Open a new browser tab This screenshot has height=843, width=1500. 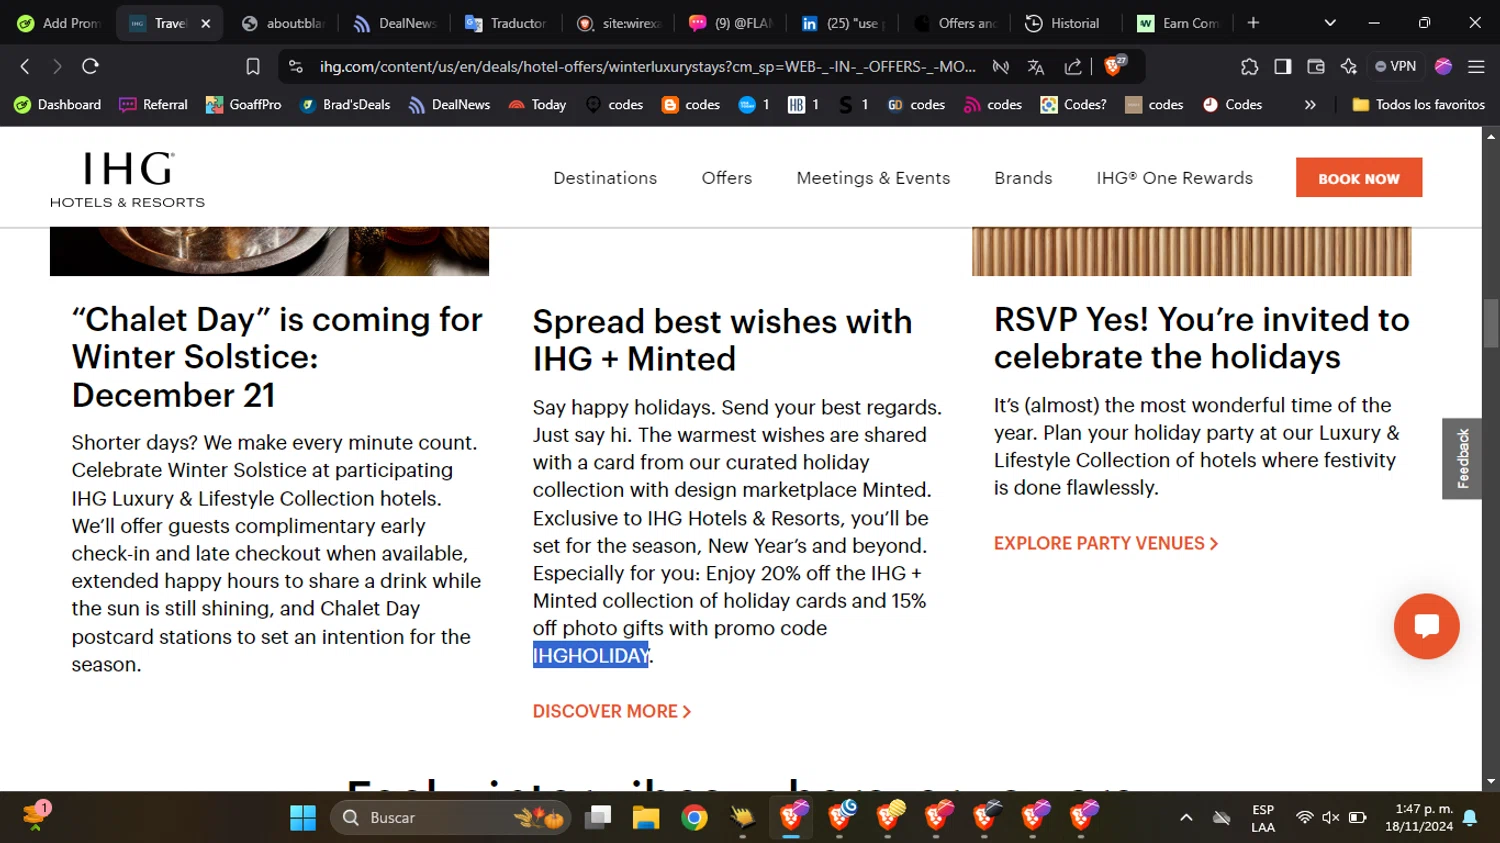click(1253, 22)
